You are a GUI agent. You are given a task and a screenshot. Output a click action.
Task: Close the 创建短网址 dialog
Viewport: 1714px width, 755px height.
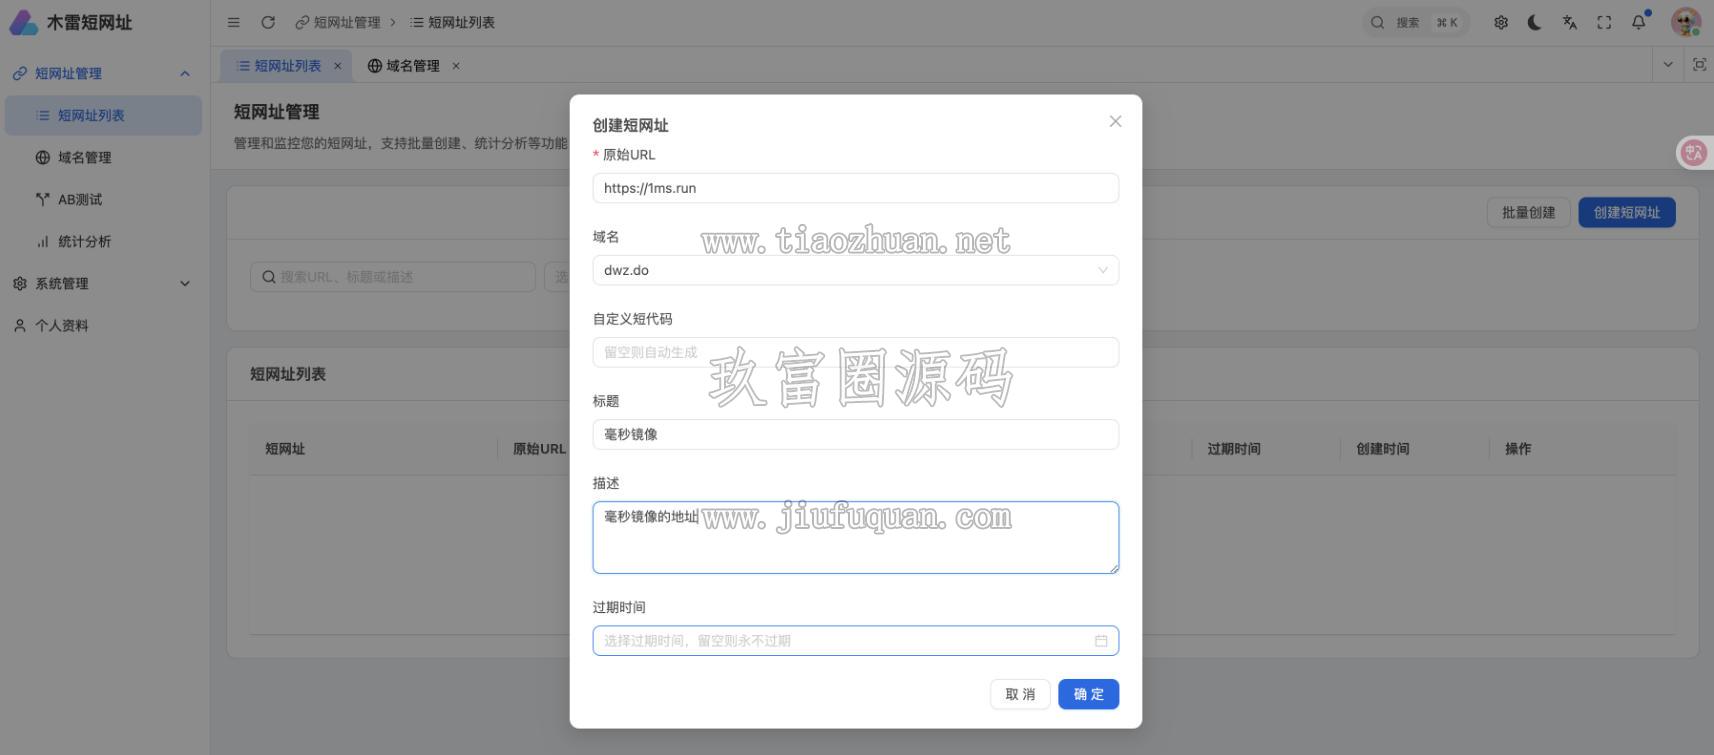[x=1115, y=121]
